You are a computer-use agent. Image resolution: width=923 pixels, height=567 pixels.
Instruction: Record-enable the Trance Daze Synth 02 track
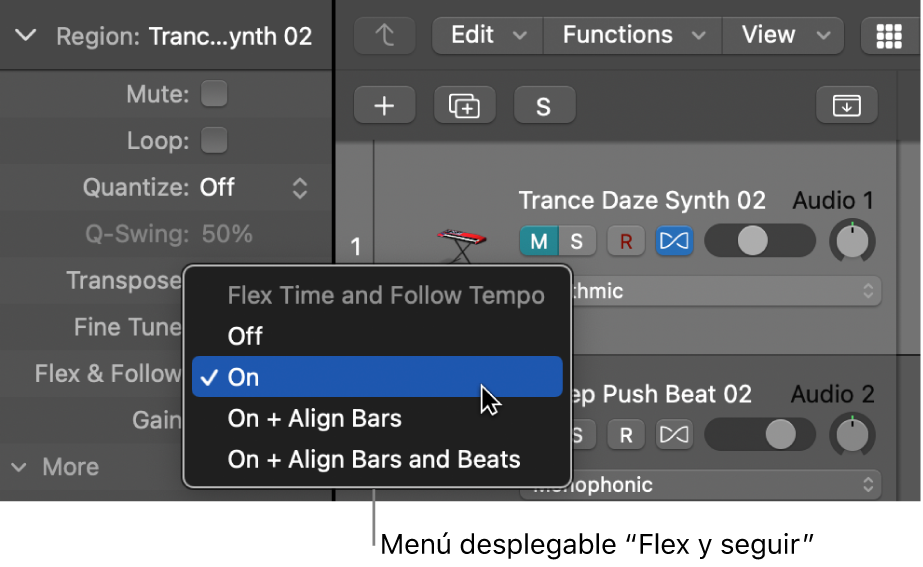click(x=626, y=241)
